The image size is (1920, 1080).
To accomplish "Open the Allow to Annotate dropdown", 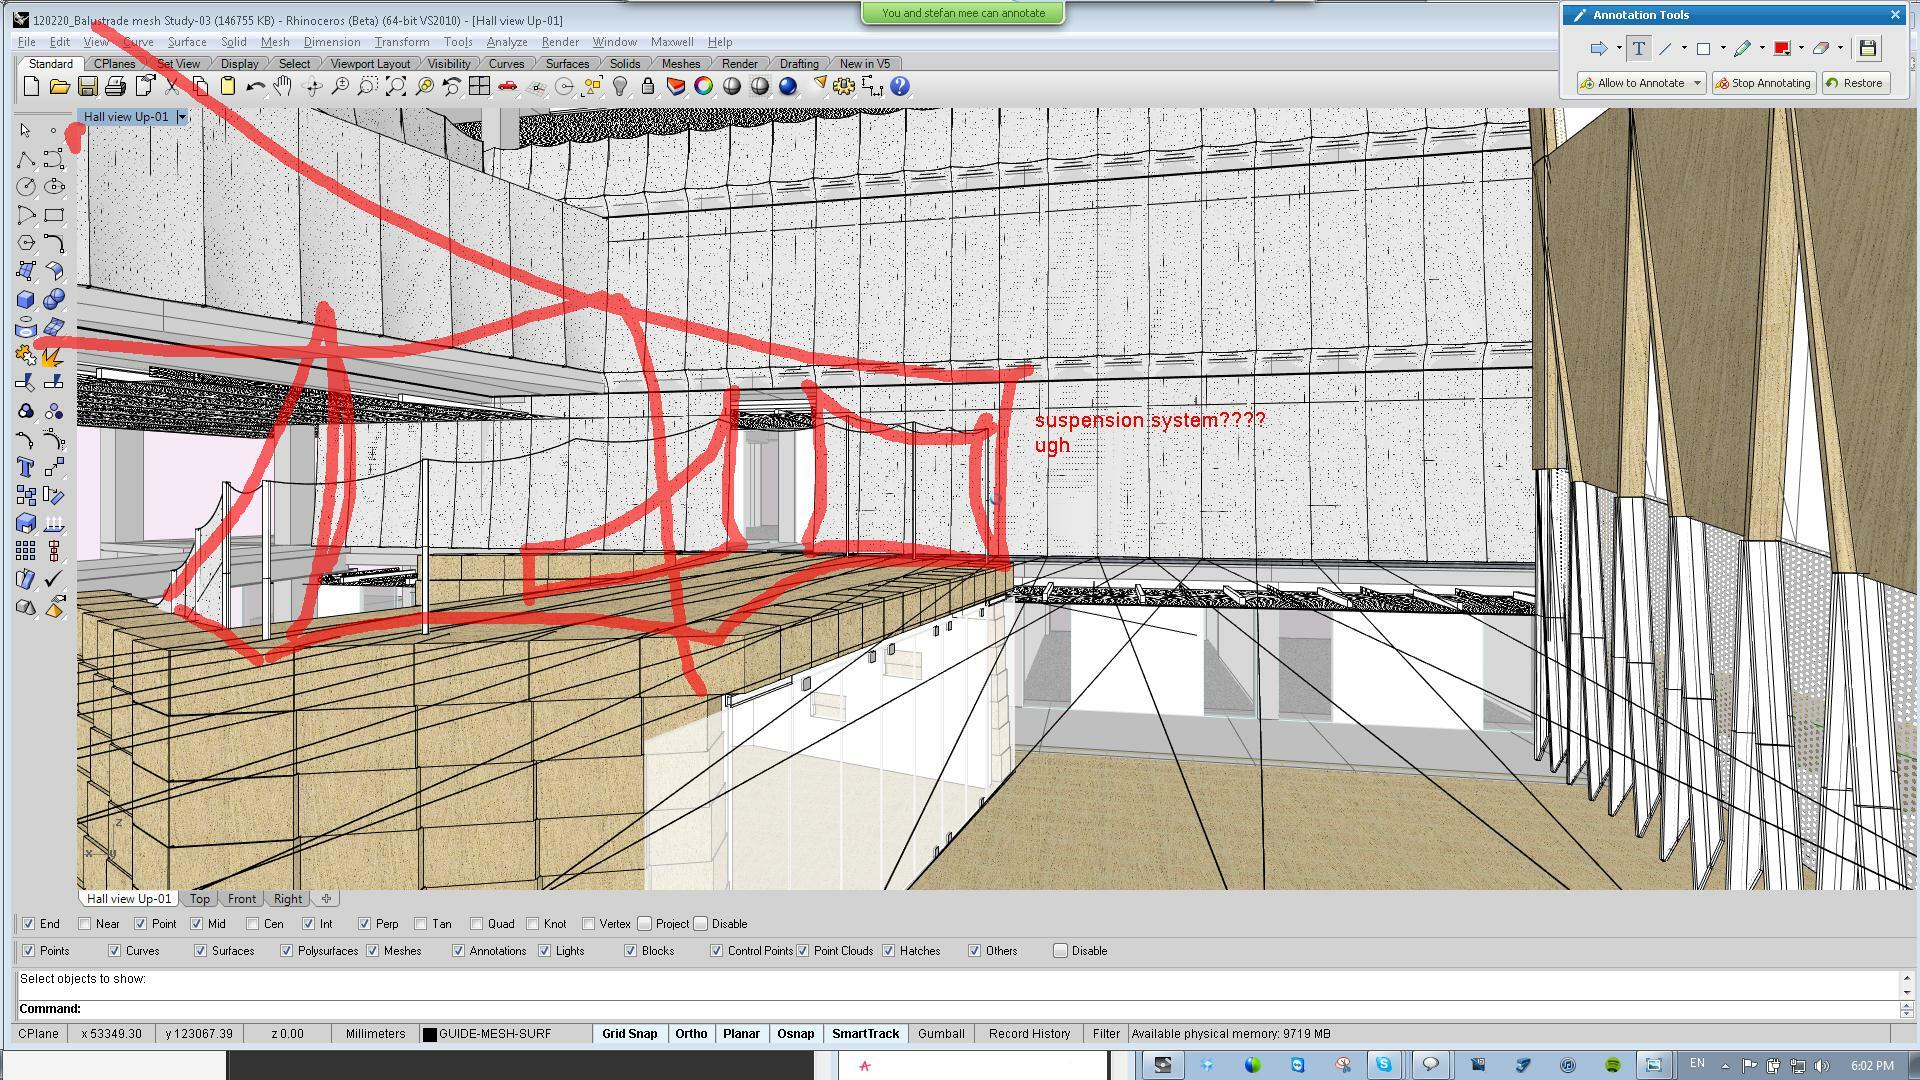I will (x=1697, y=83).
